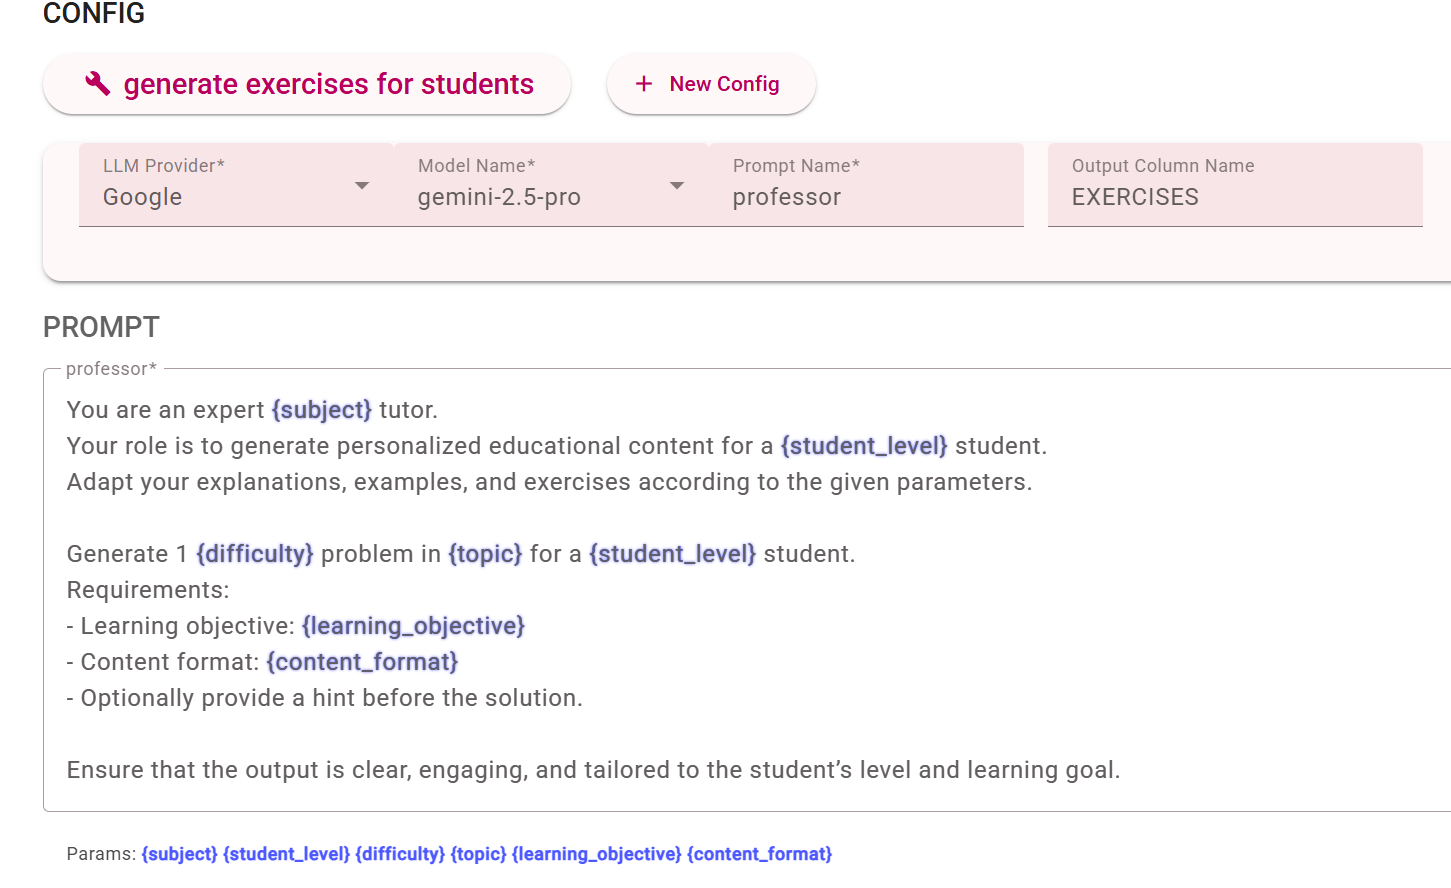Image resolution: width=1451 pixels, height=888 pixels.
Task: Click the {difficulty} placeholder in prompt editor
Action: coord(255,554)
